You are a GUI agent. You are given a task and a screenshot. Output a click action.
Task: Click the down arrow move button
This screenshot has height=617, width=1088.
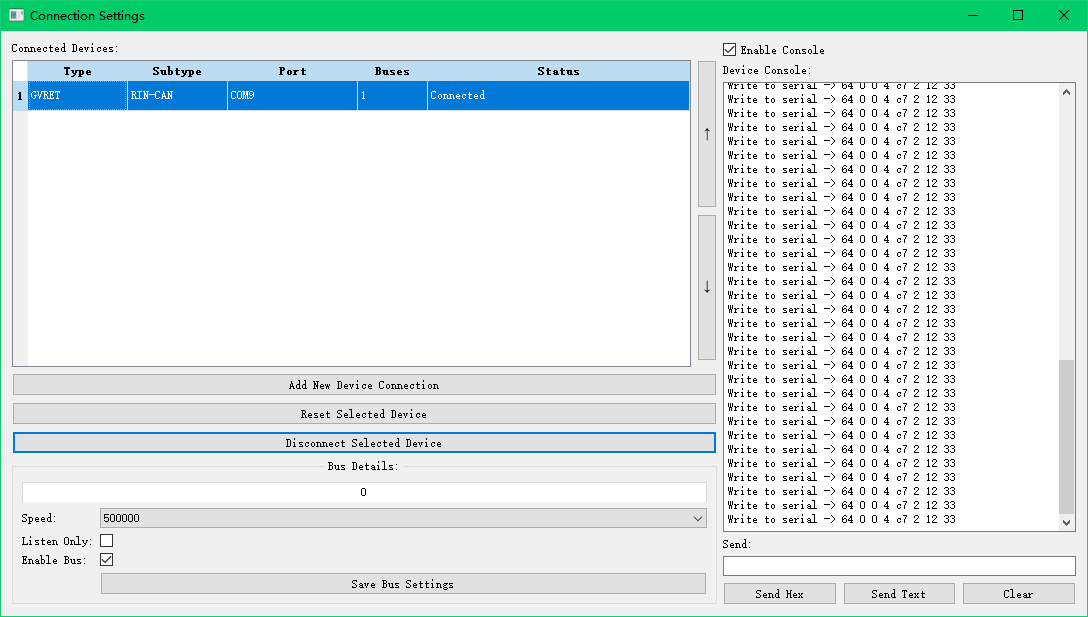point(707,287)
